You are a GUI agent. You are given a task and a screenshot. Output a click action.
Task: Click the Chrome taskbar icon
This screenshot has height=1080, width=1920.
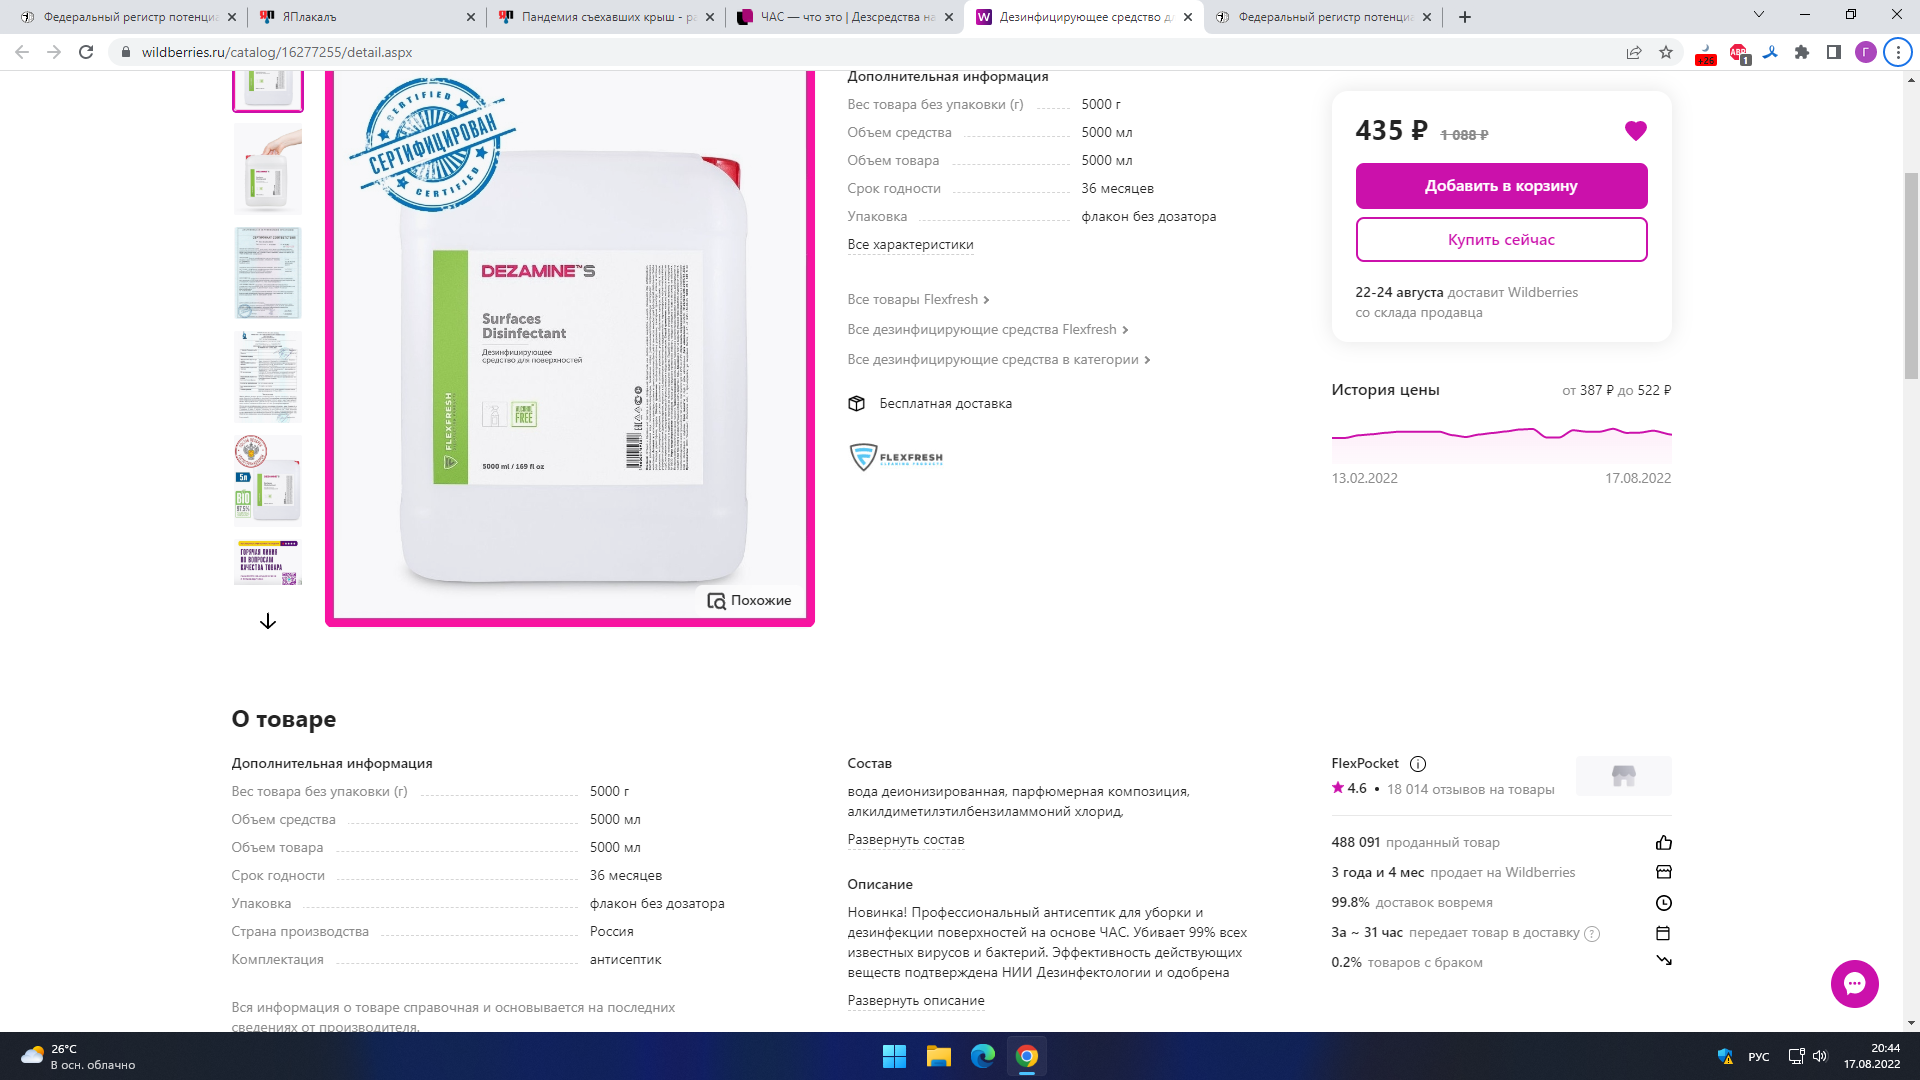tap(1027, 1056)
